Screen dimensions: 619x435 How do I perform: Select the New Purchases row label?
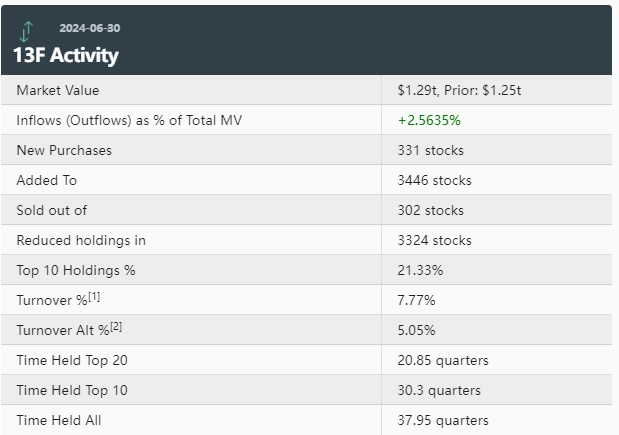click(x=64, y=150)
